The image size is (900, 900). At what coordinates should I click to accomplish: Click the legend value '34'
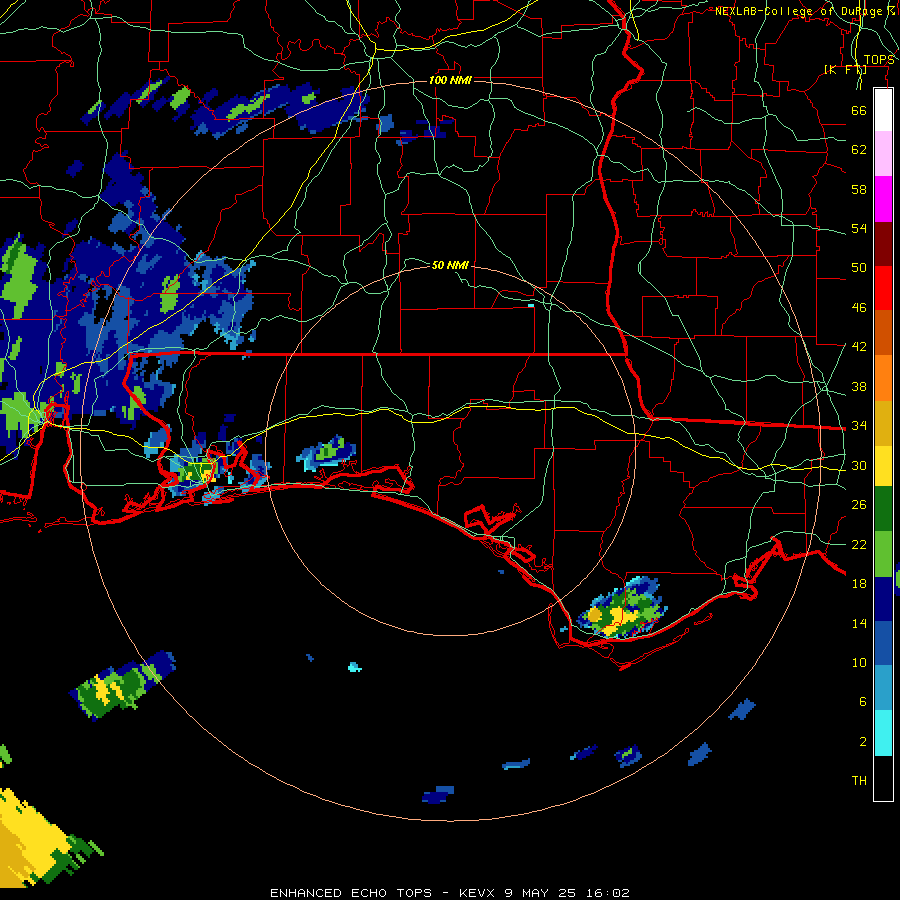(859, 425)
